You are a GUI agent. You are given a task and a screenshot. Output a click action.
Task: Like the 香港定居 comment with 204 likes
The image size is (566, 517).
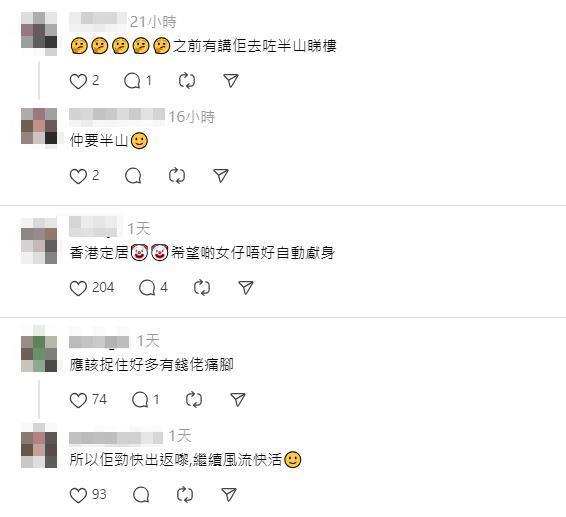point(78,288)
